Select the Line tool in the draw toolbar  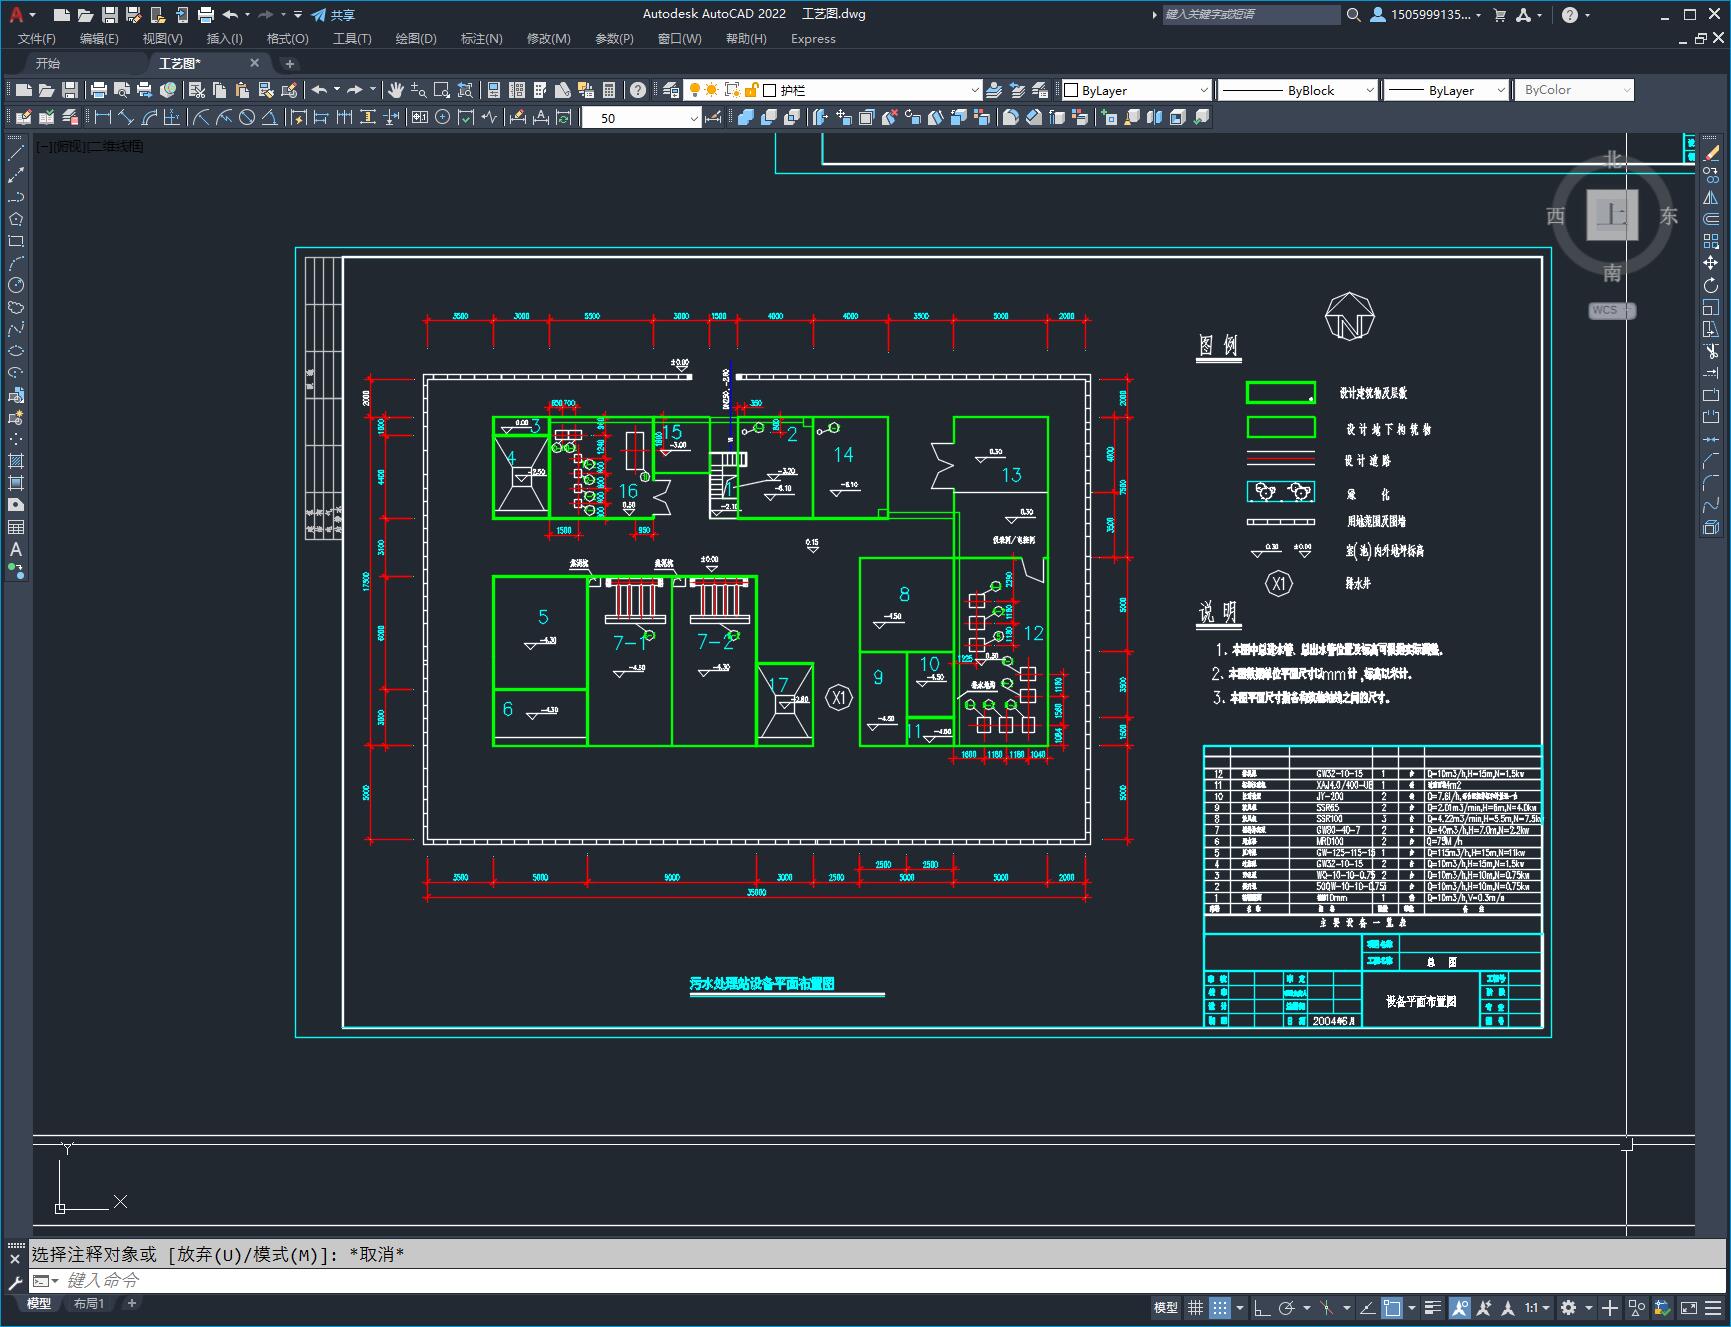click(x=16, y=153)
